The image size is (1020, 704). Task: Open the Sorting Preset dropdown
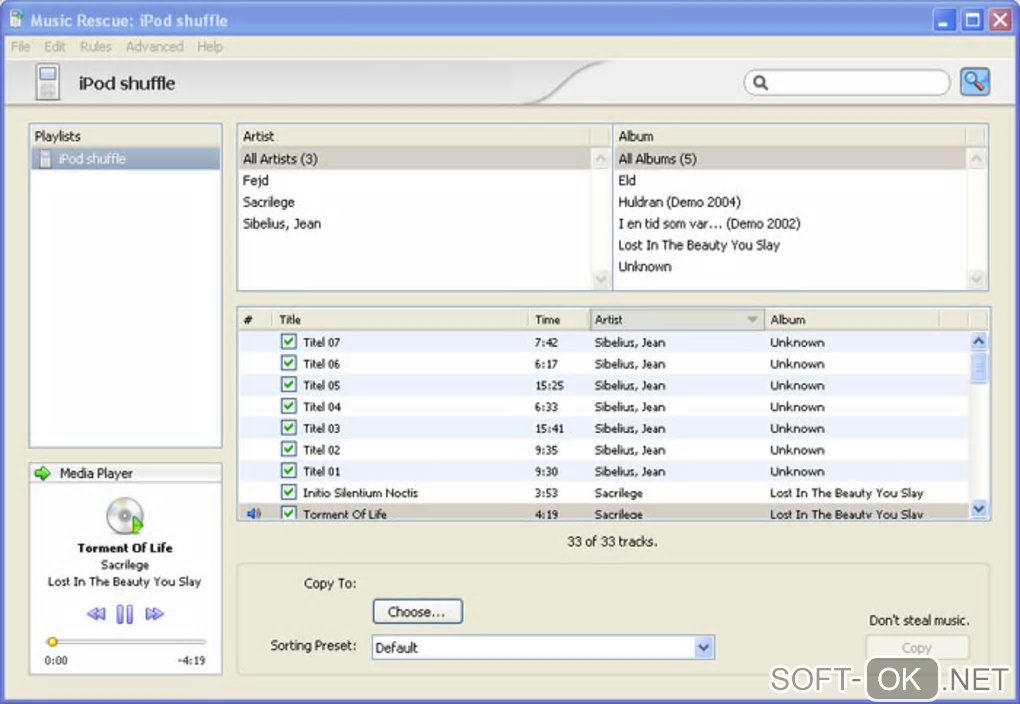tap(703, 648)
